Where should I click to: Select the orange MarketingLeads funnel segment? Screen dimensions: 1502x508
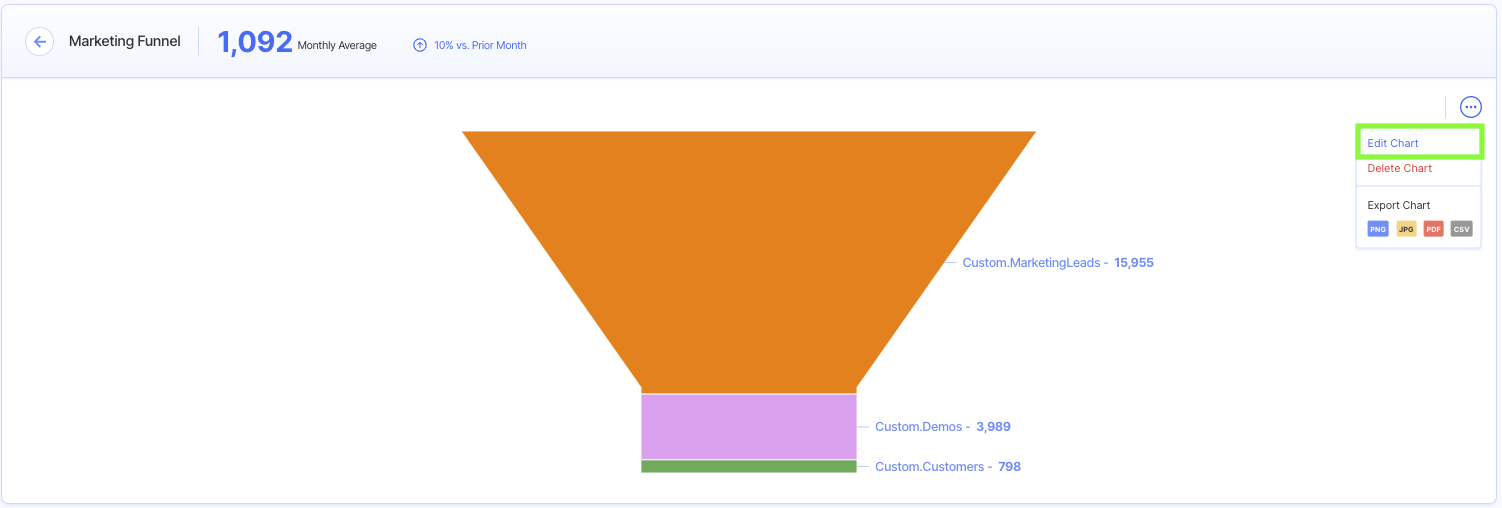coord(748,250)
